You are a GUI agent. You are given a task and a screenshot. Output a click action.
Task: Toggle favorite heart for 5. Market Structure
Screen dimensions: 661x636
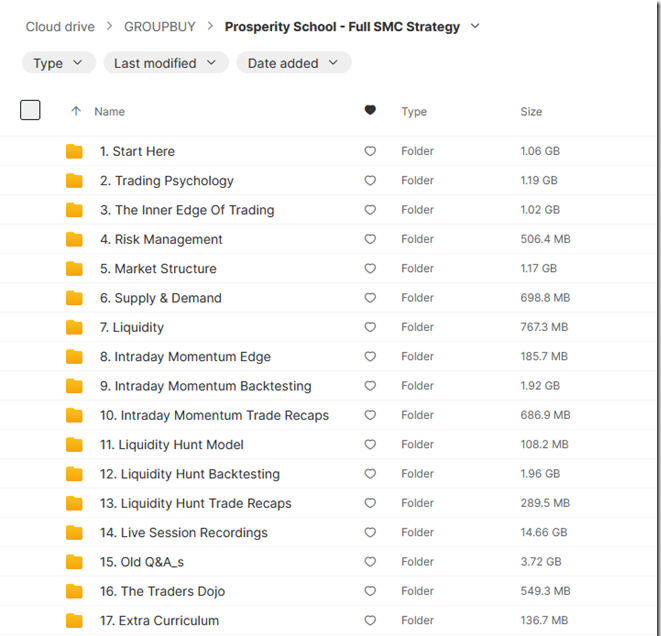pyautogui.click(x=370, y=269)
